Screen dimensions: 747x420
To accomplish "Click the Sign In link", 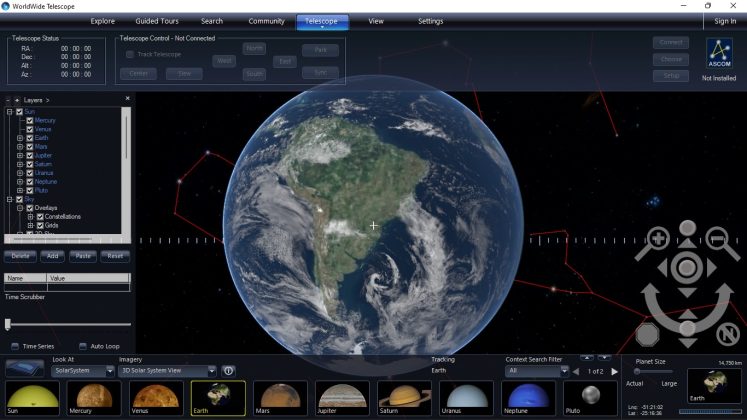I will (x=725, y=21).
